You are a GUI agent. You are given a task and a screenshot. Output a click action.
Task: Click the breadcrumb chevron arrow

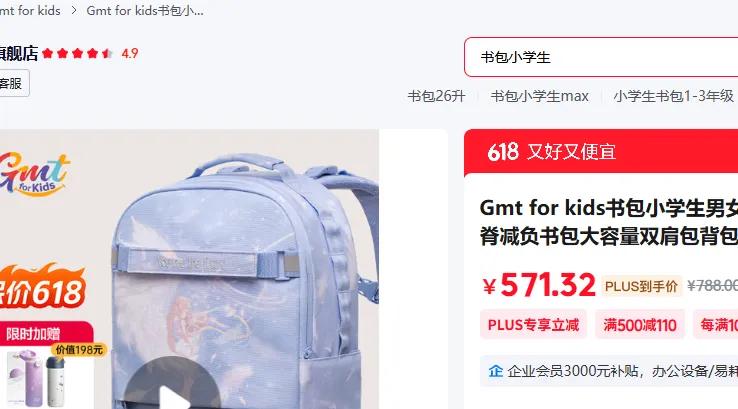(73, 10)
